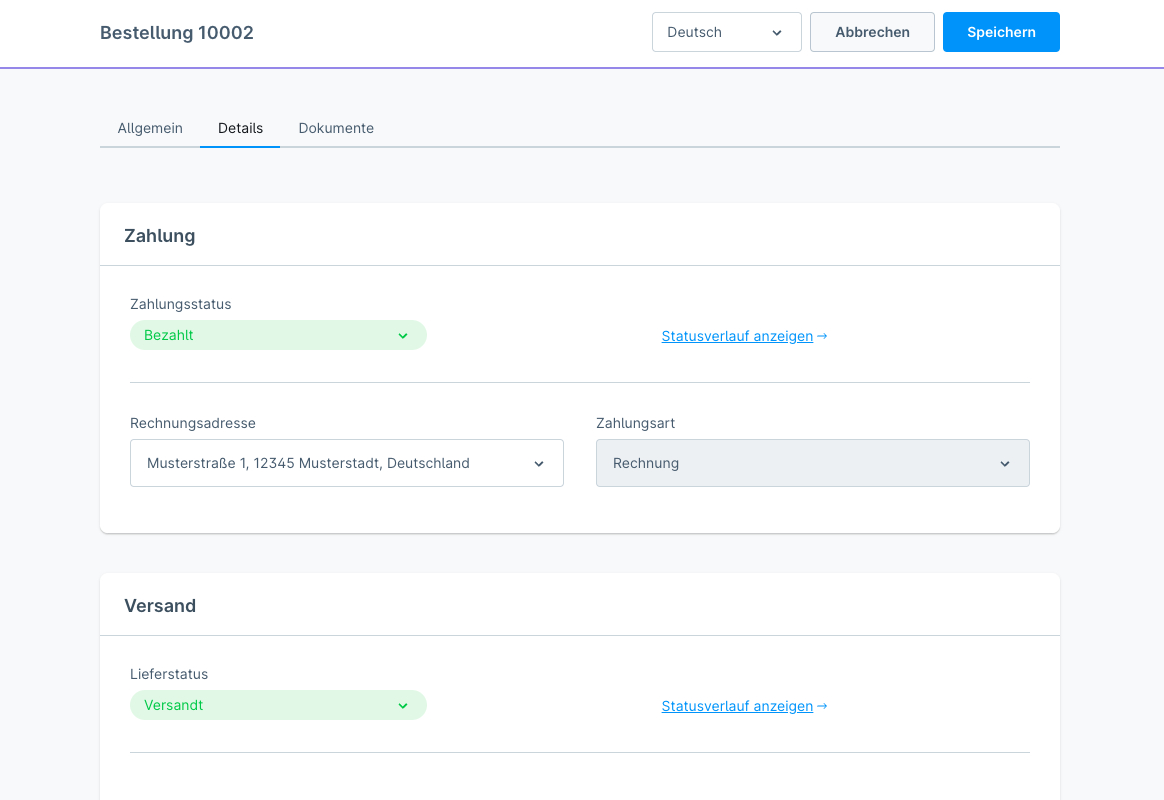The height and width of the screenshot is (800, 1164).
Task: Open the Deutsch language dropdown
Action: pyautogui.click(x=726, y=32)
